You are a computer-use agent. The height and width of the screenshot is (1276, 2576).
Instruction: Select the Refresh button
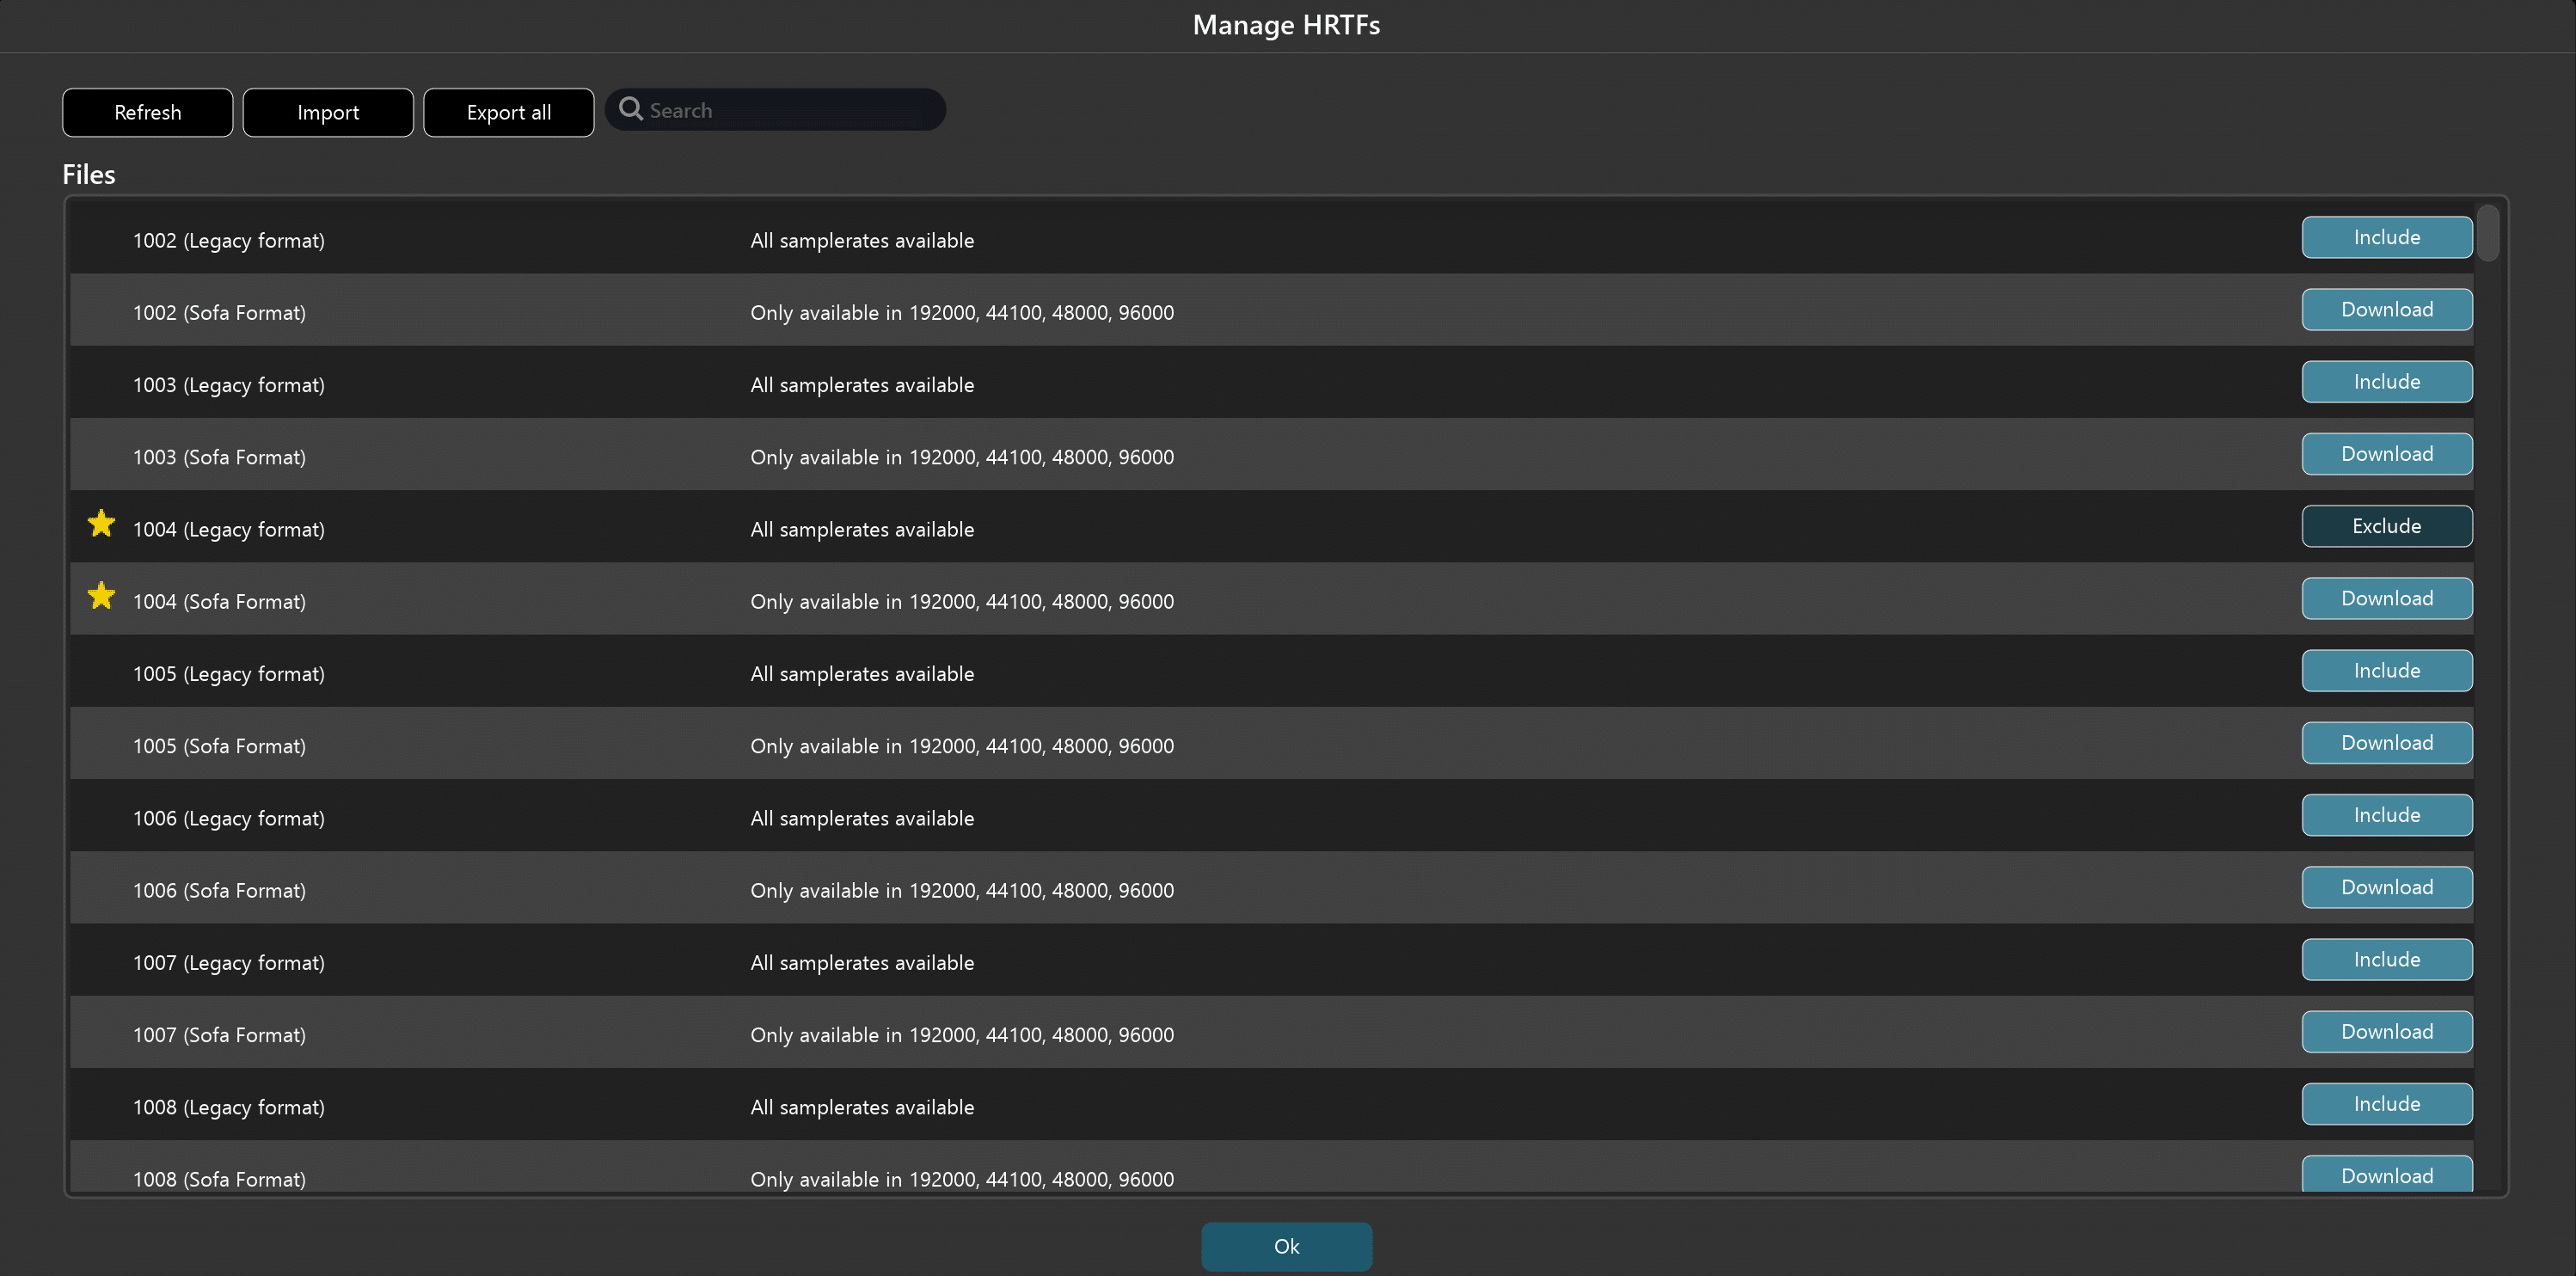tap(147, 112)
